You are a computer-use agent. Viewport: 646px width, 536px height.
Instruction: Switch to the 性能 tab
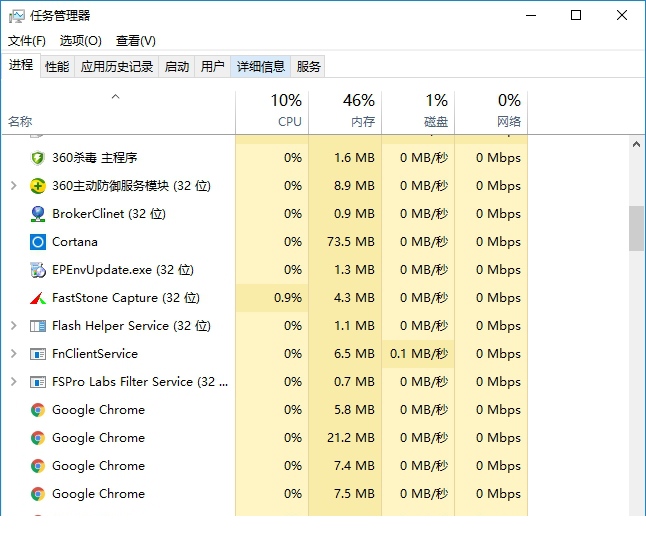[57, 66]
